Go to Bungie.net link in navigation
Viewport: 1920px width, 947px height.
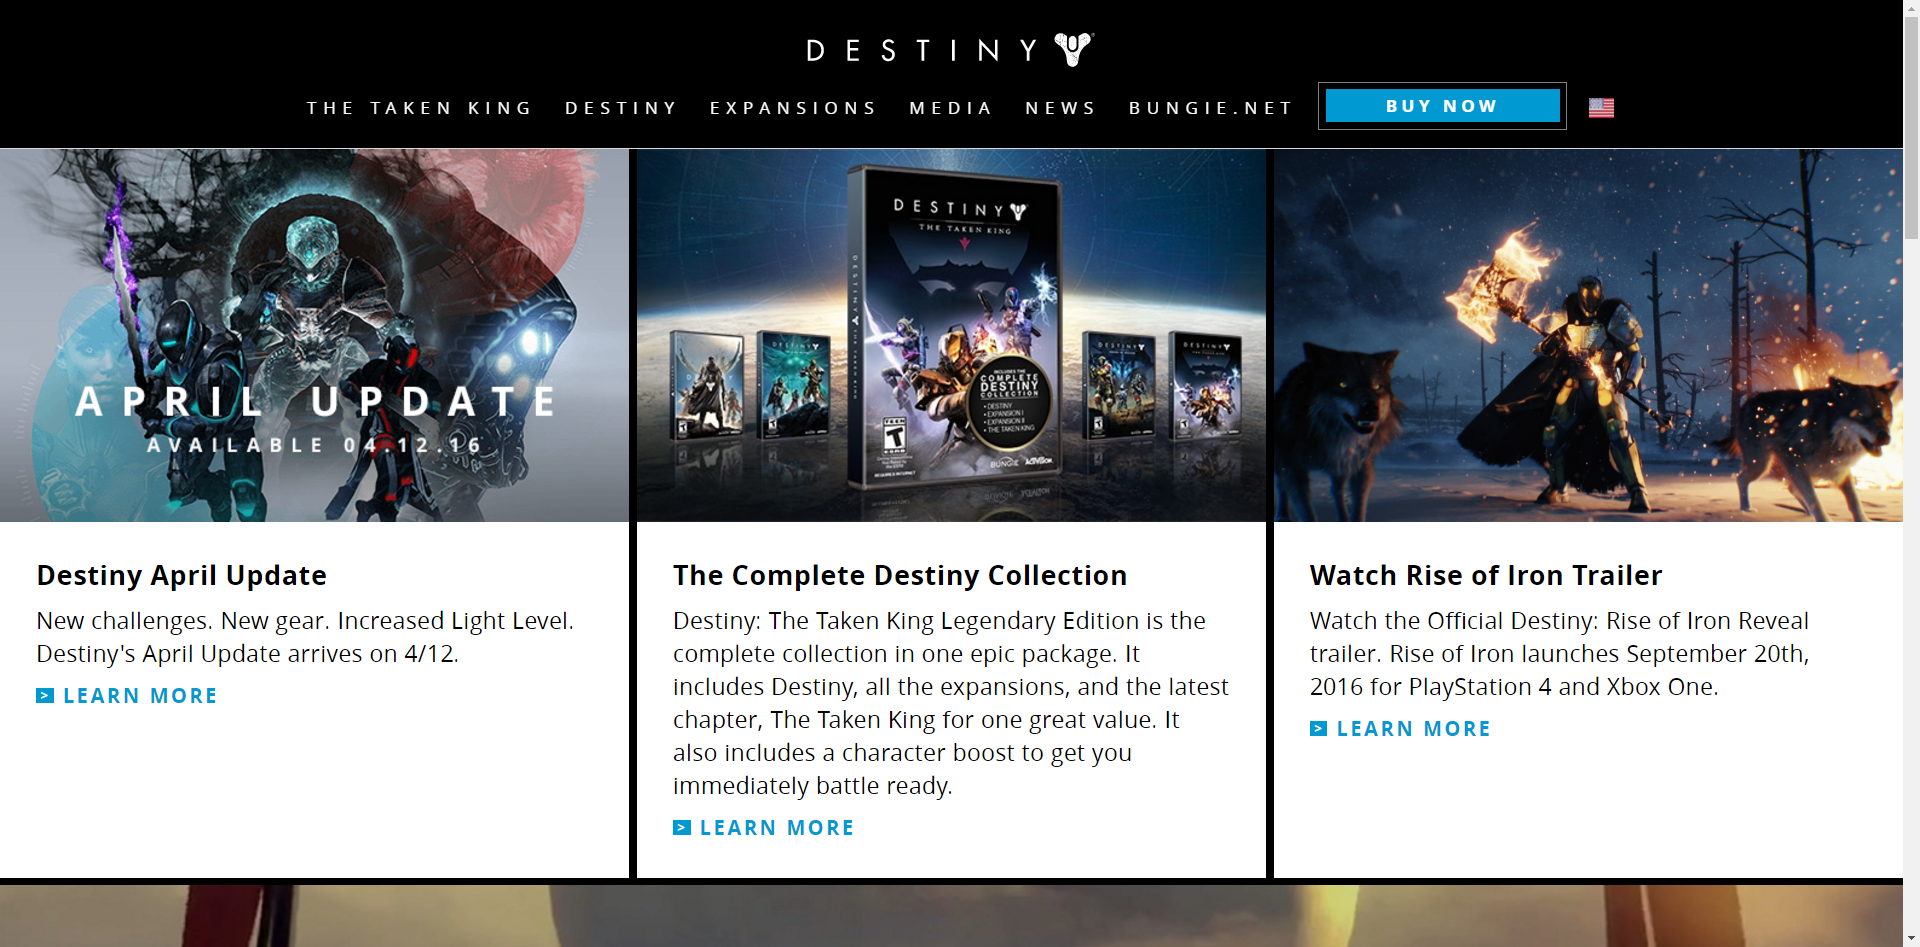(x=1211, y=108)
